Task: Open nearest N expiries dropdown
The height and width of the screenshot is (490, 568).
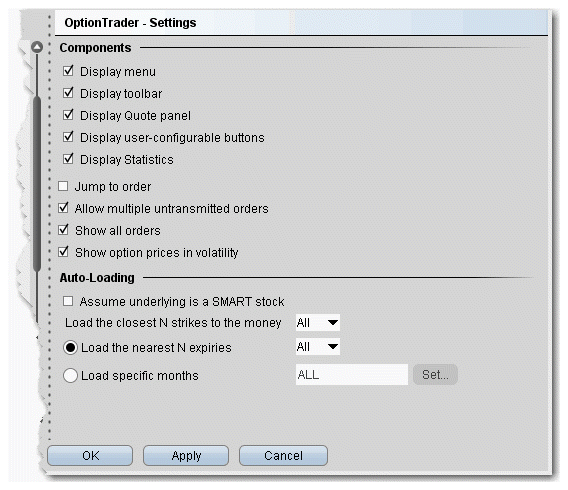Action: [318, 347]
